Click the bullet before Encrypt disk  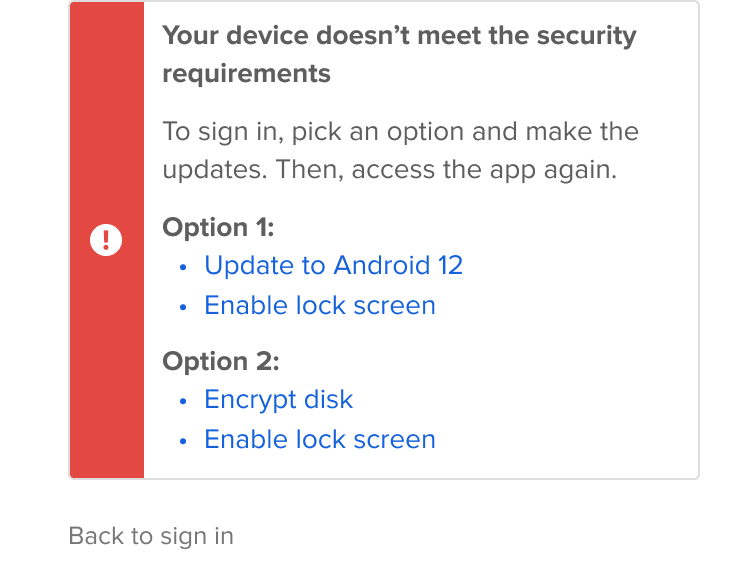tap(183, 401)
